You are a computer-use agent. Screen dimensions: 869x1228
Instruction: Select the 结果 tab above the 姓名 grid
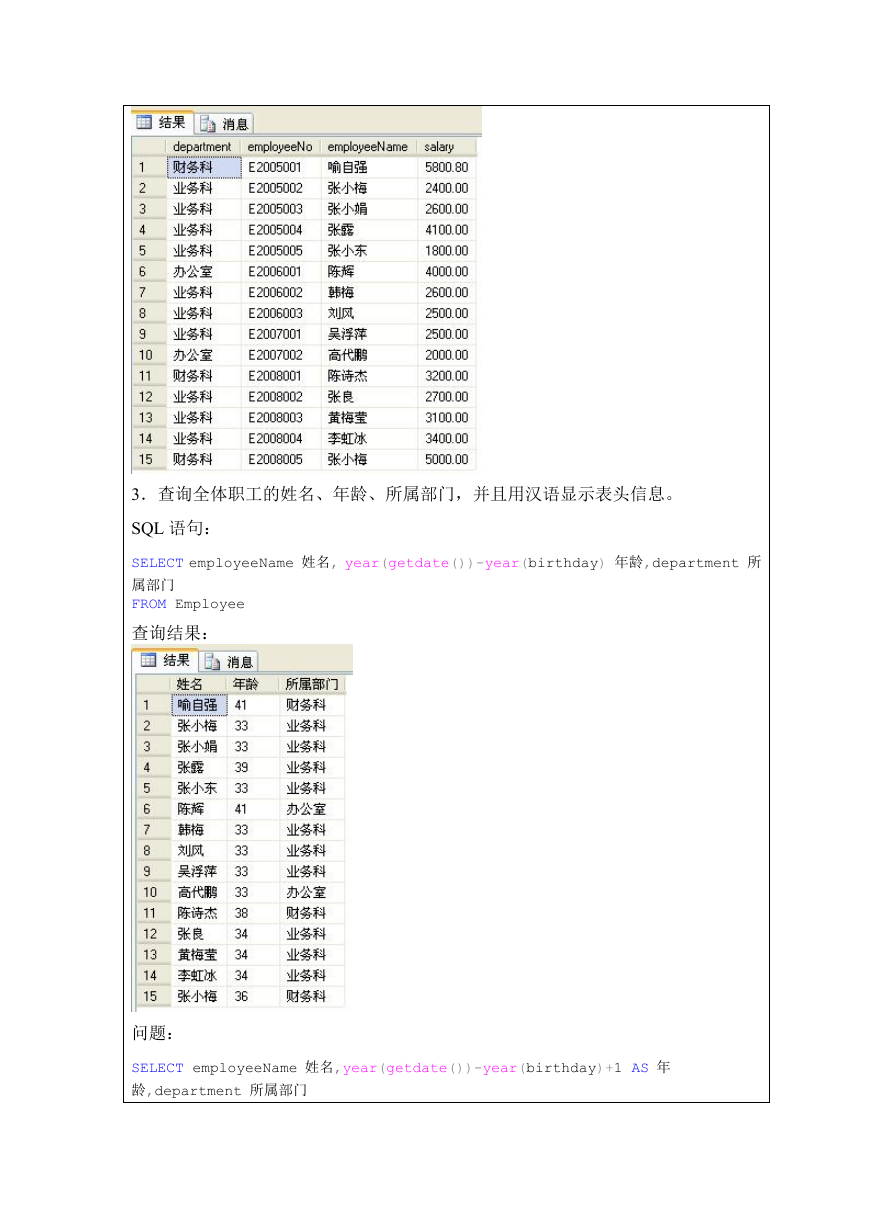(166, 660)
